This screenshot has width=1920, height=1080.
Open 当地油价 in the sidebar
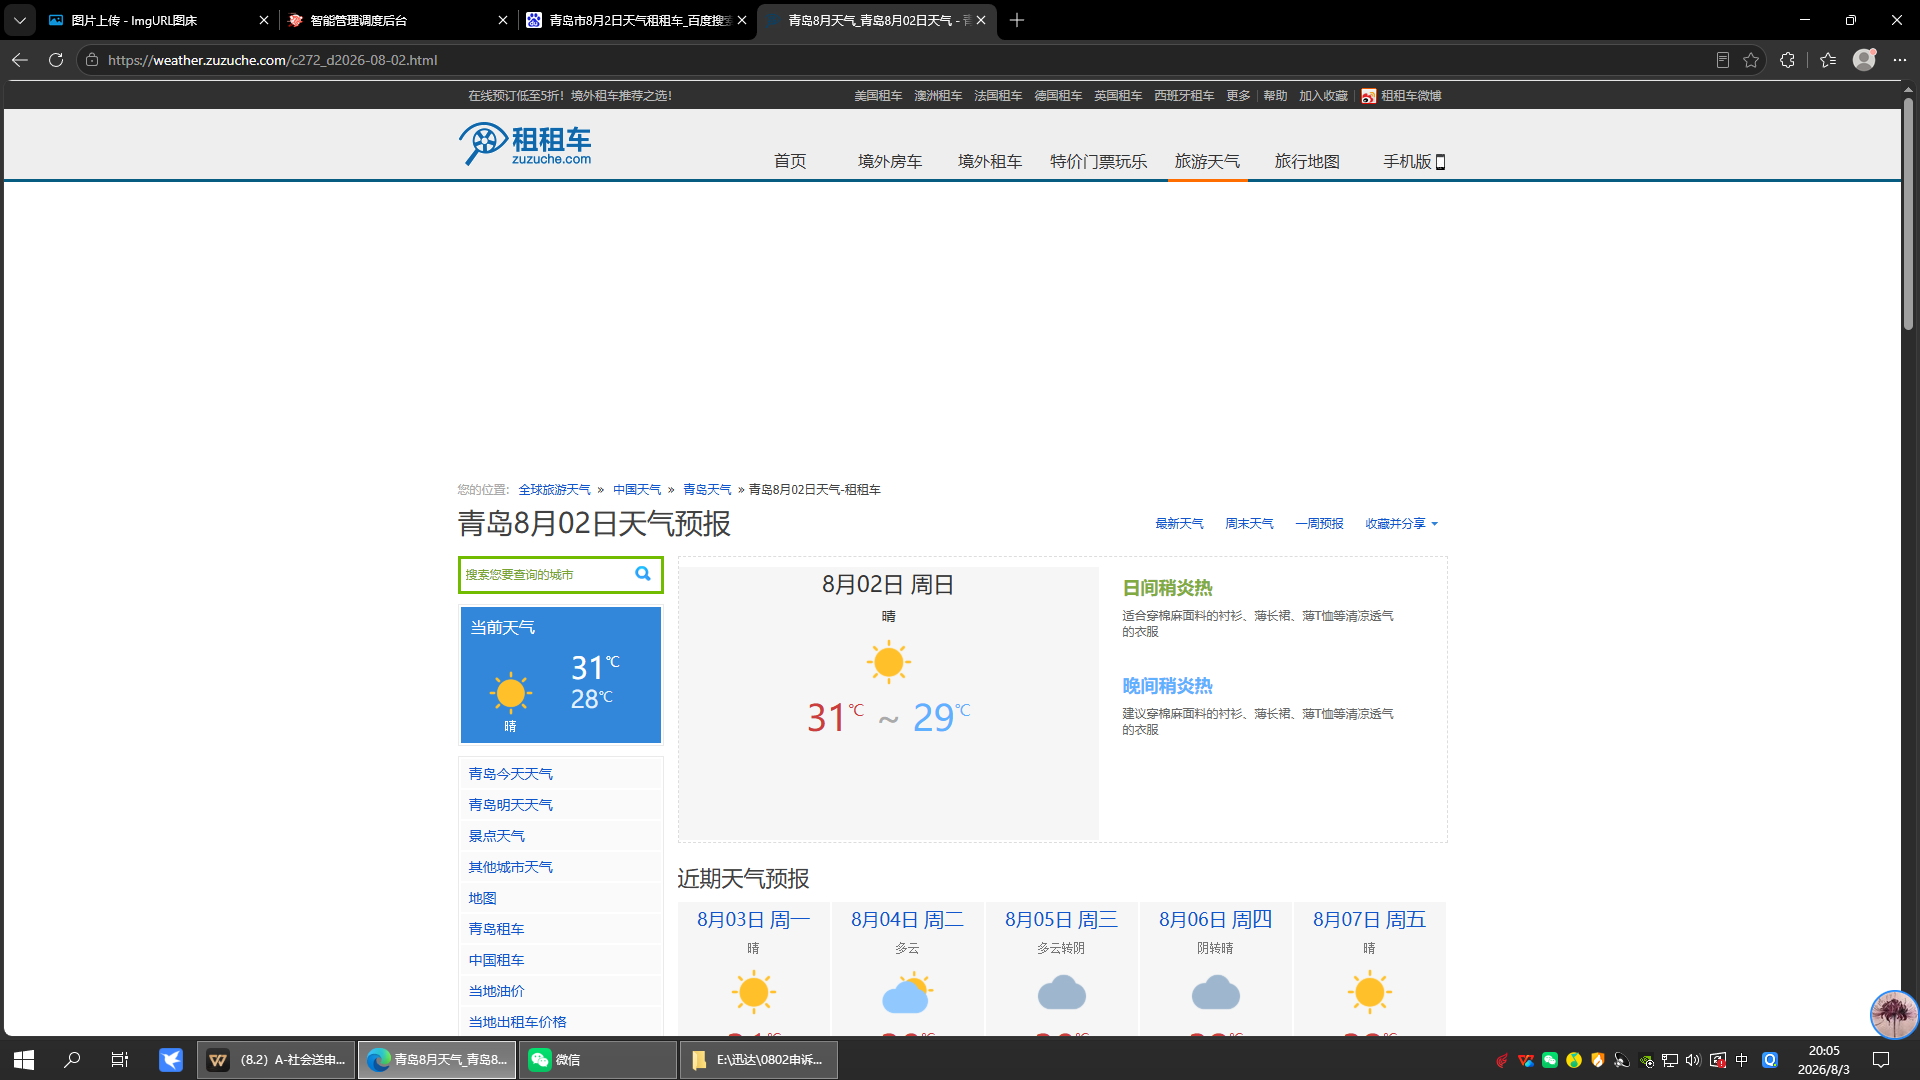496,991
